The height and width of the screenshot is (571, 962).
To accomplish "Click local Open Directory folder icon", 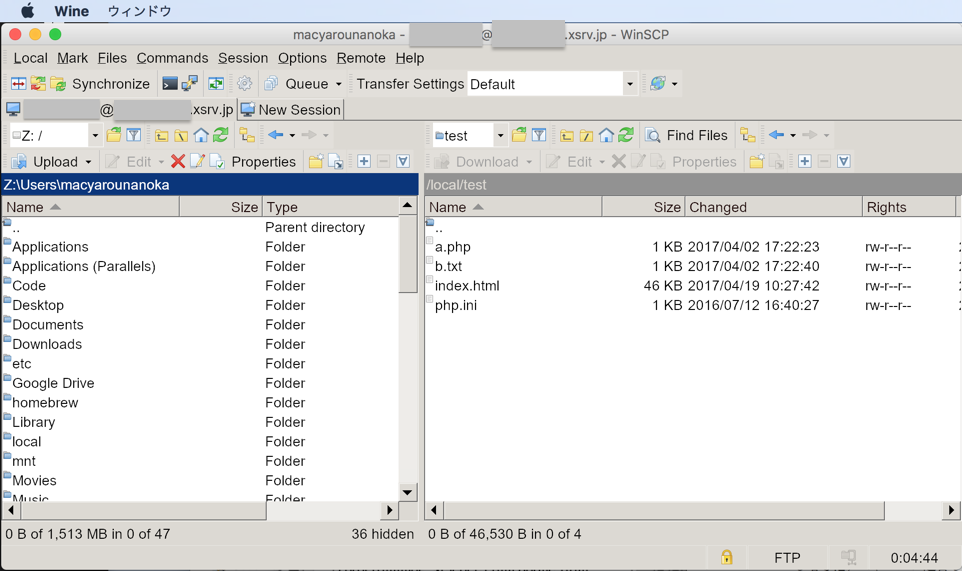I will click(x=114, y=135).
